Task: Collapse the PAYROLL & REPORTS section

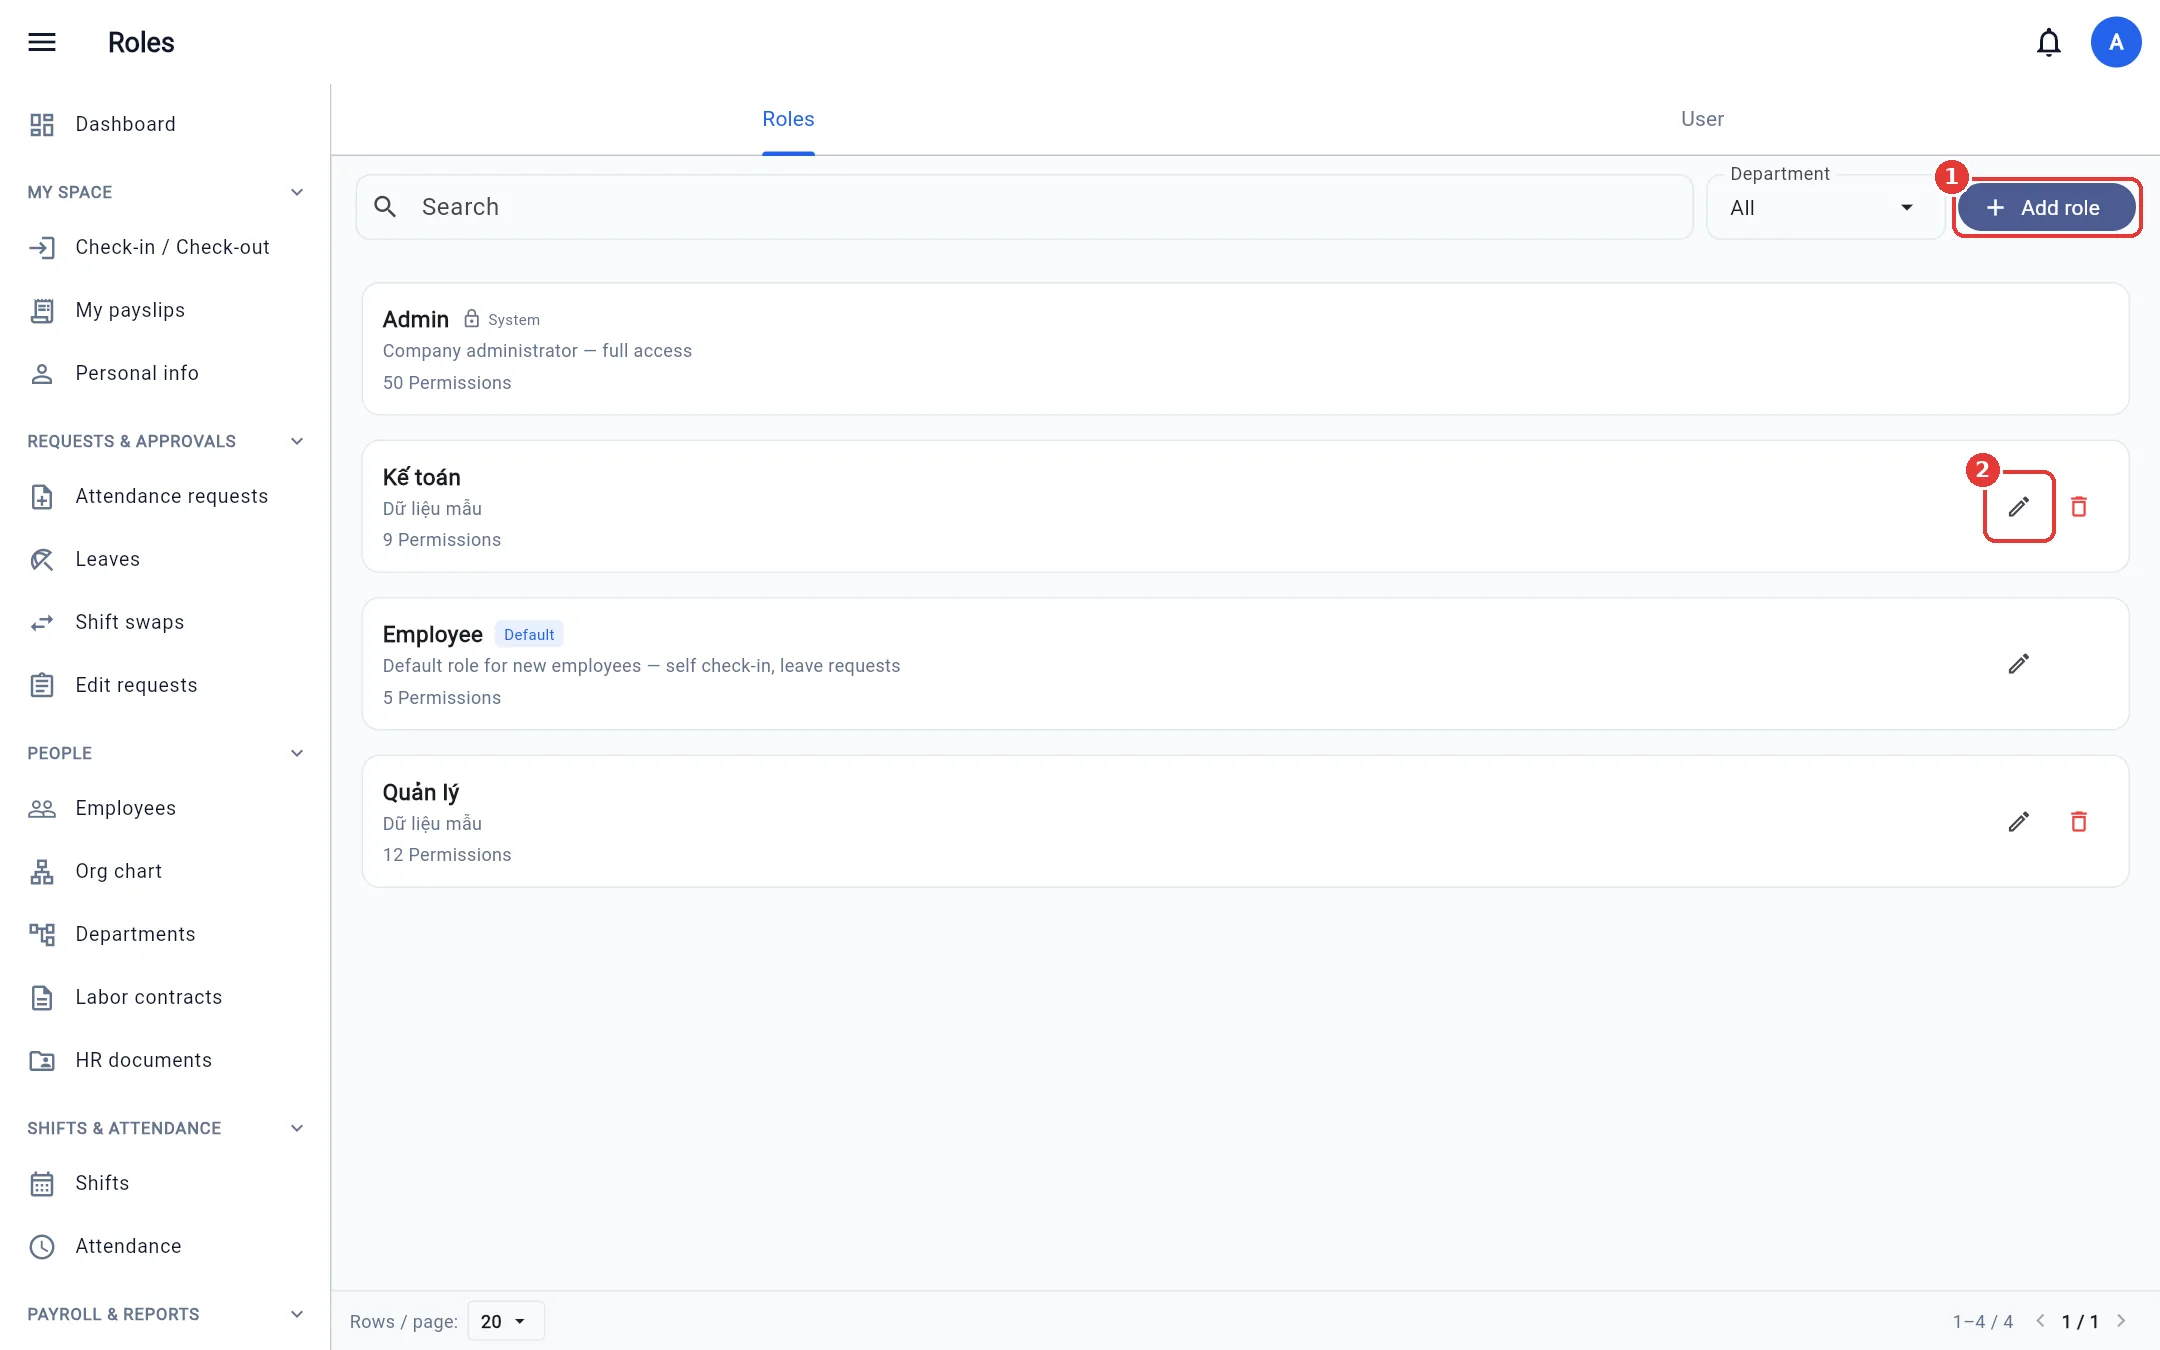Action: [x=297, y=1314]
